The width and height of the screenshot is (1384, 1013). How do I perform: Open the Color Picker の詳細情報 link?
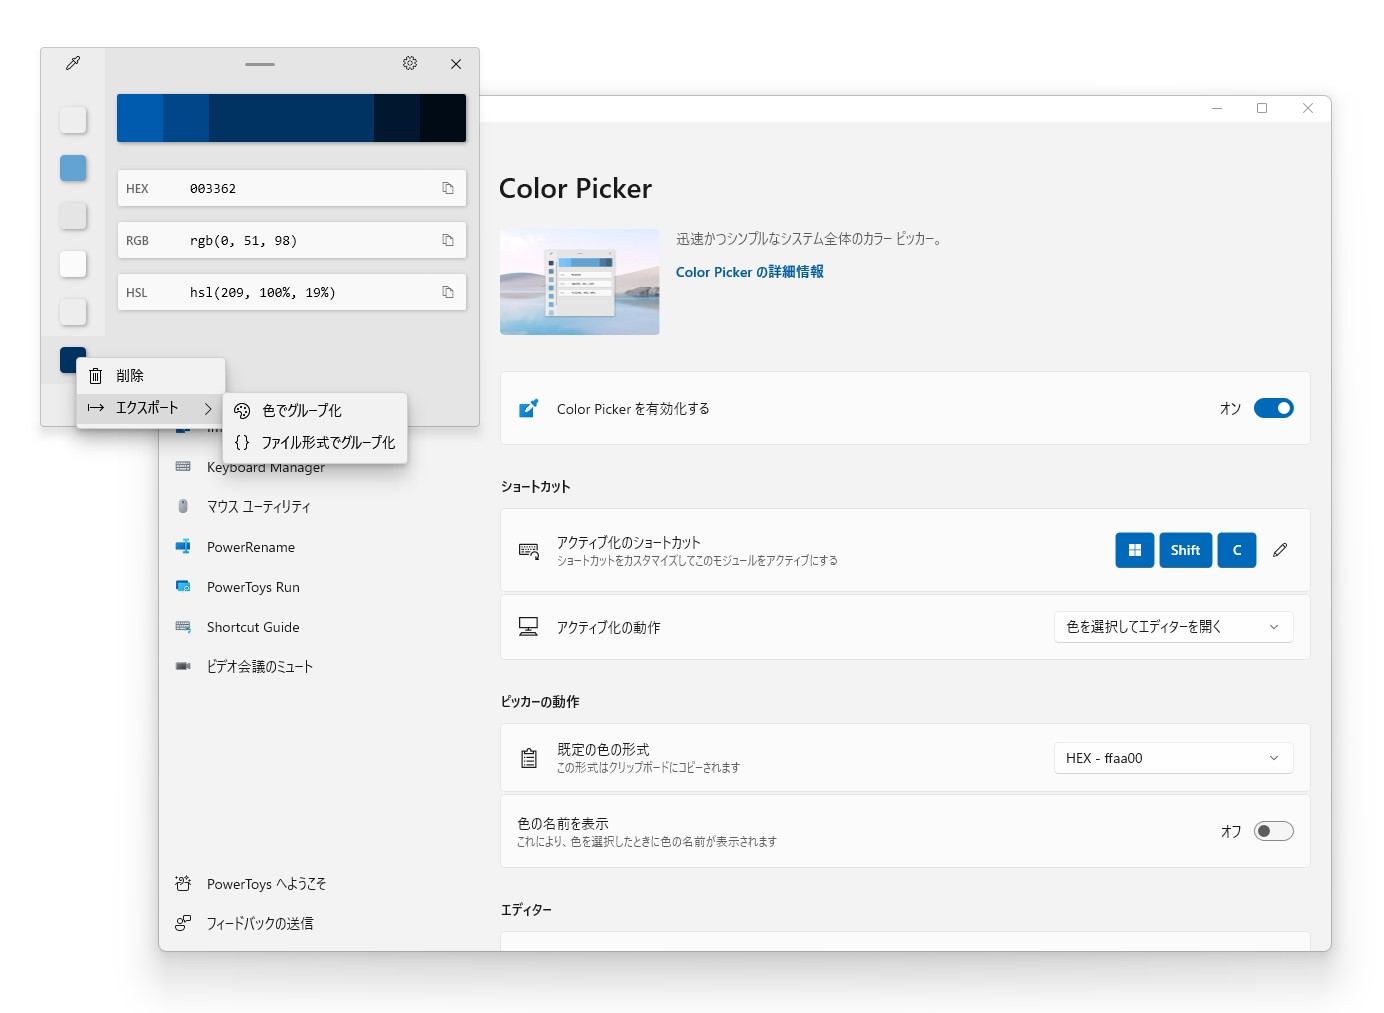(x=749, y=271)
